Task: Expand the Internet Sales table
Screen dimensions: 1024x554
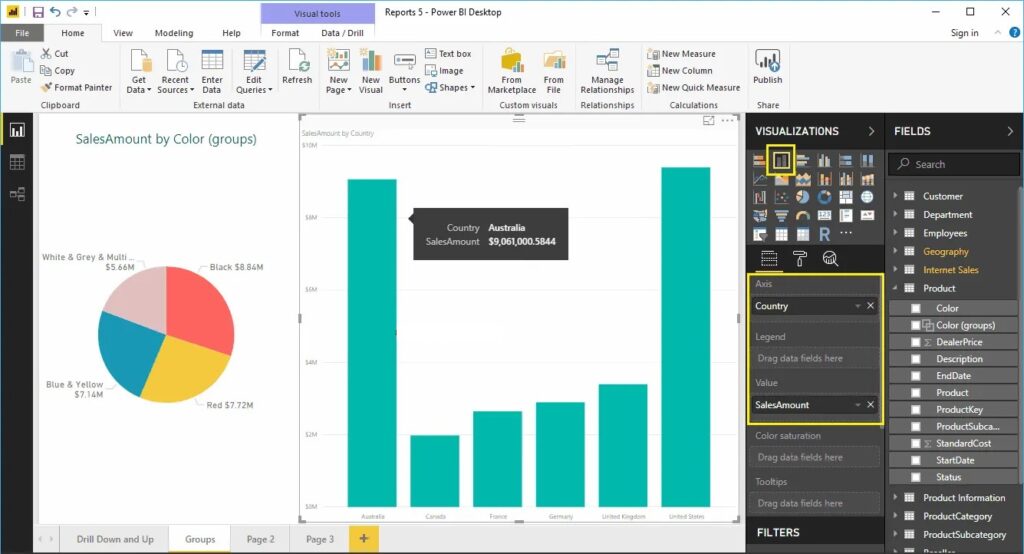Action: coord(895,269)
